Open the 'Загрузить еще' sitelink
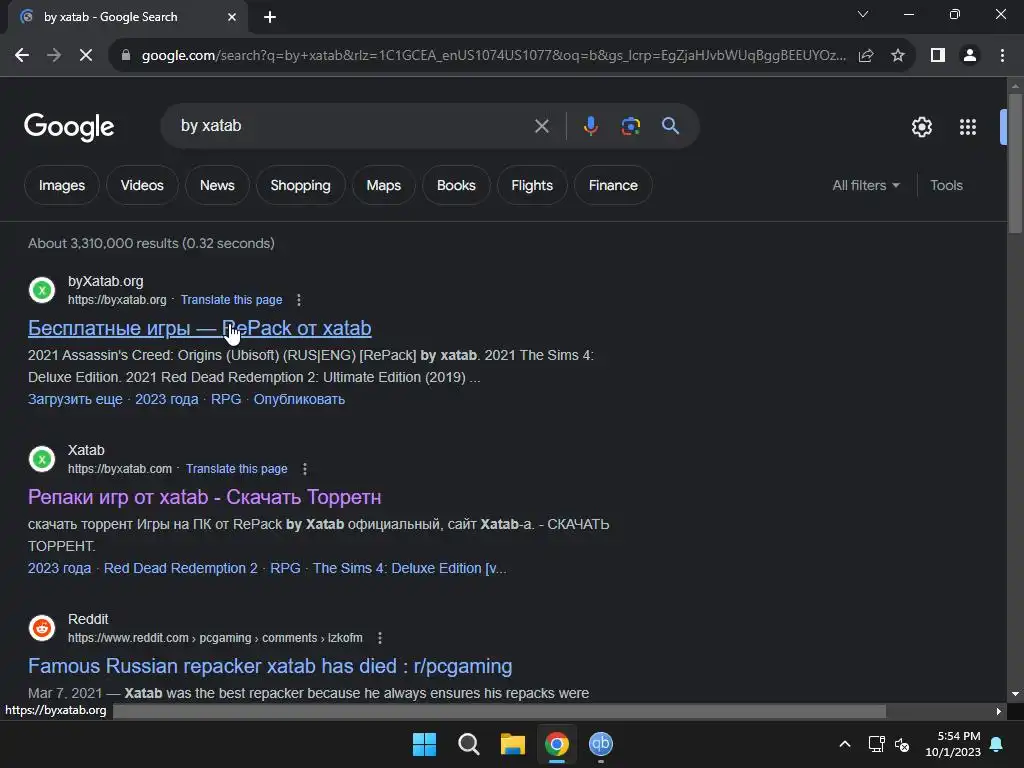The image size is (1024, 768). click(75, 399)
